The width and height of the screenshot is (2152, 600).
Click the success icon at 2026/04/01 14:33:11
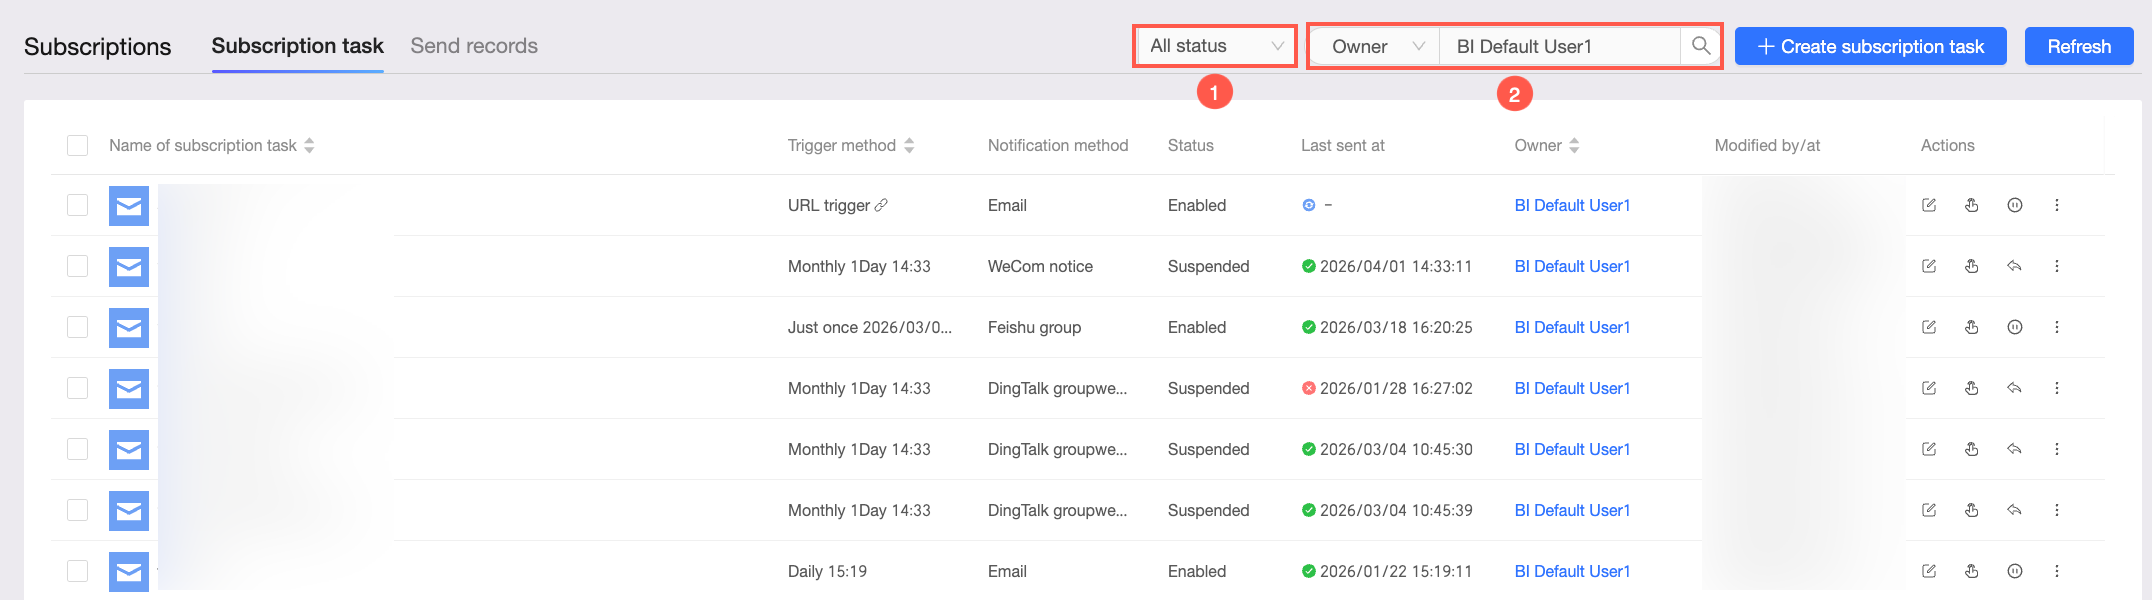click(x=1308, y=266)
